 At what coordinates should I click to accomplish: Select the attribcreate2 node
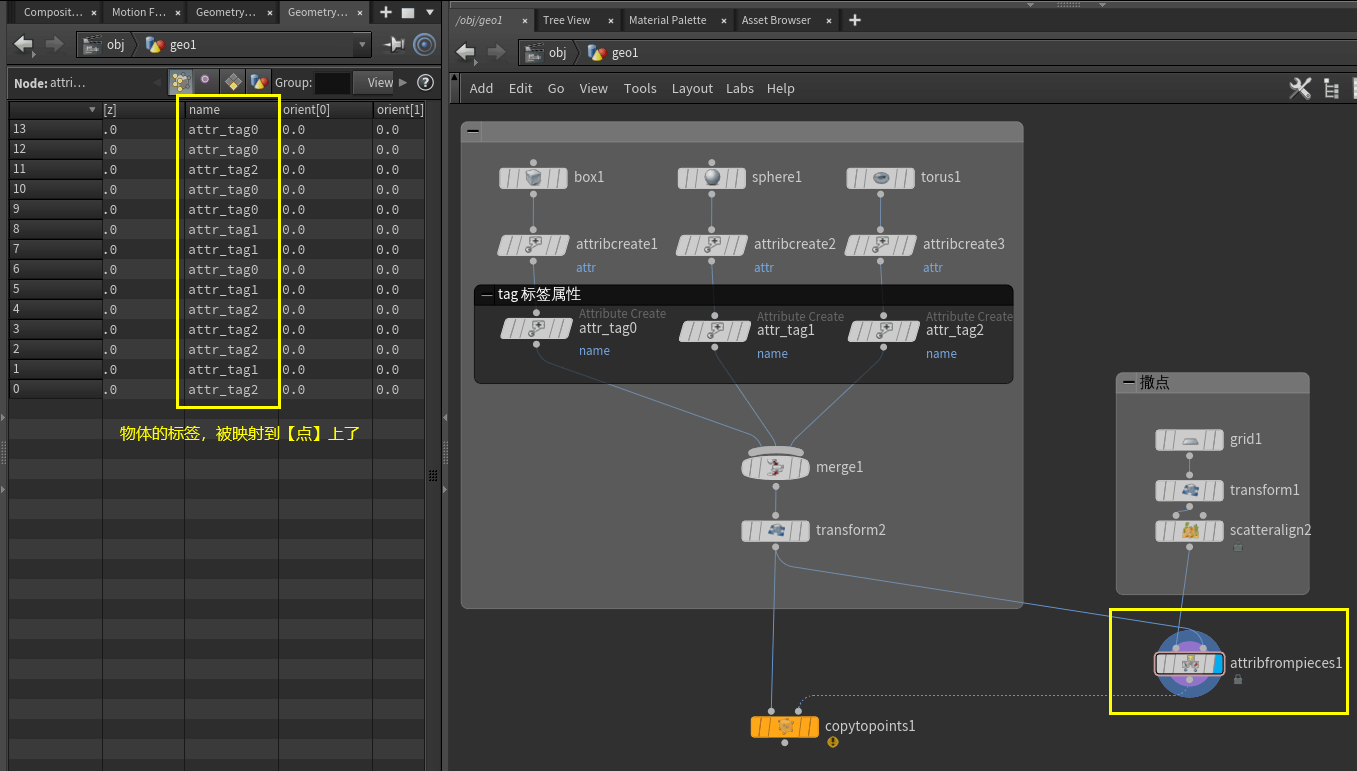coord(711,245)
